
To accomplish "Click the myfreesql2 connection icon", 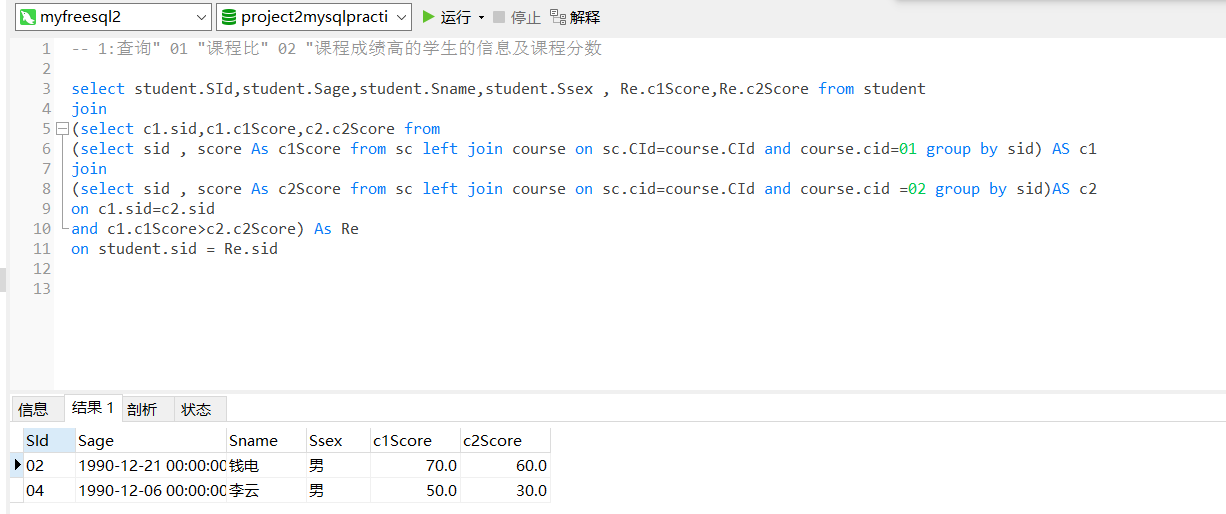I will (x=28, y=17).
